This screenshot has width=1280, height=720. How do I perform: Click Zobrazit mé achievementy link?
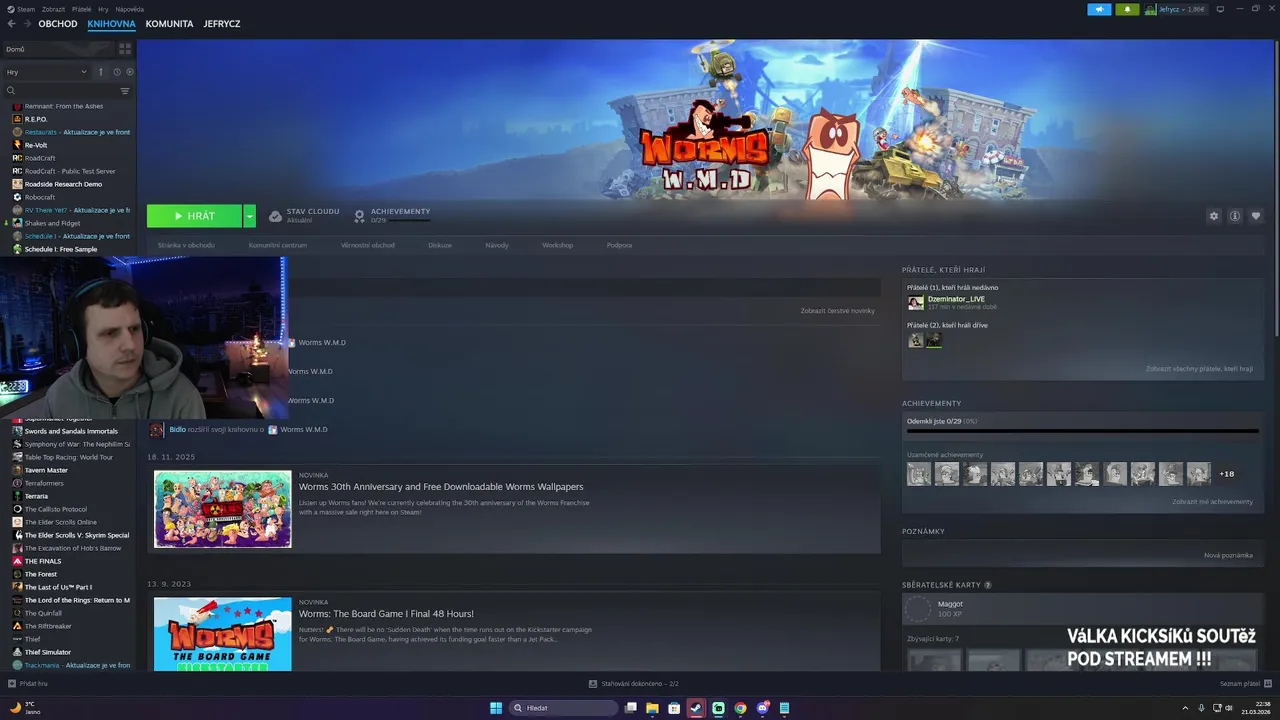[1212, 502]
